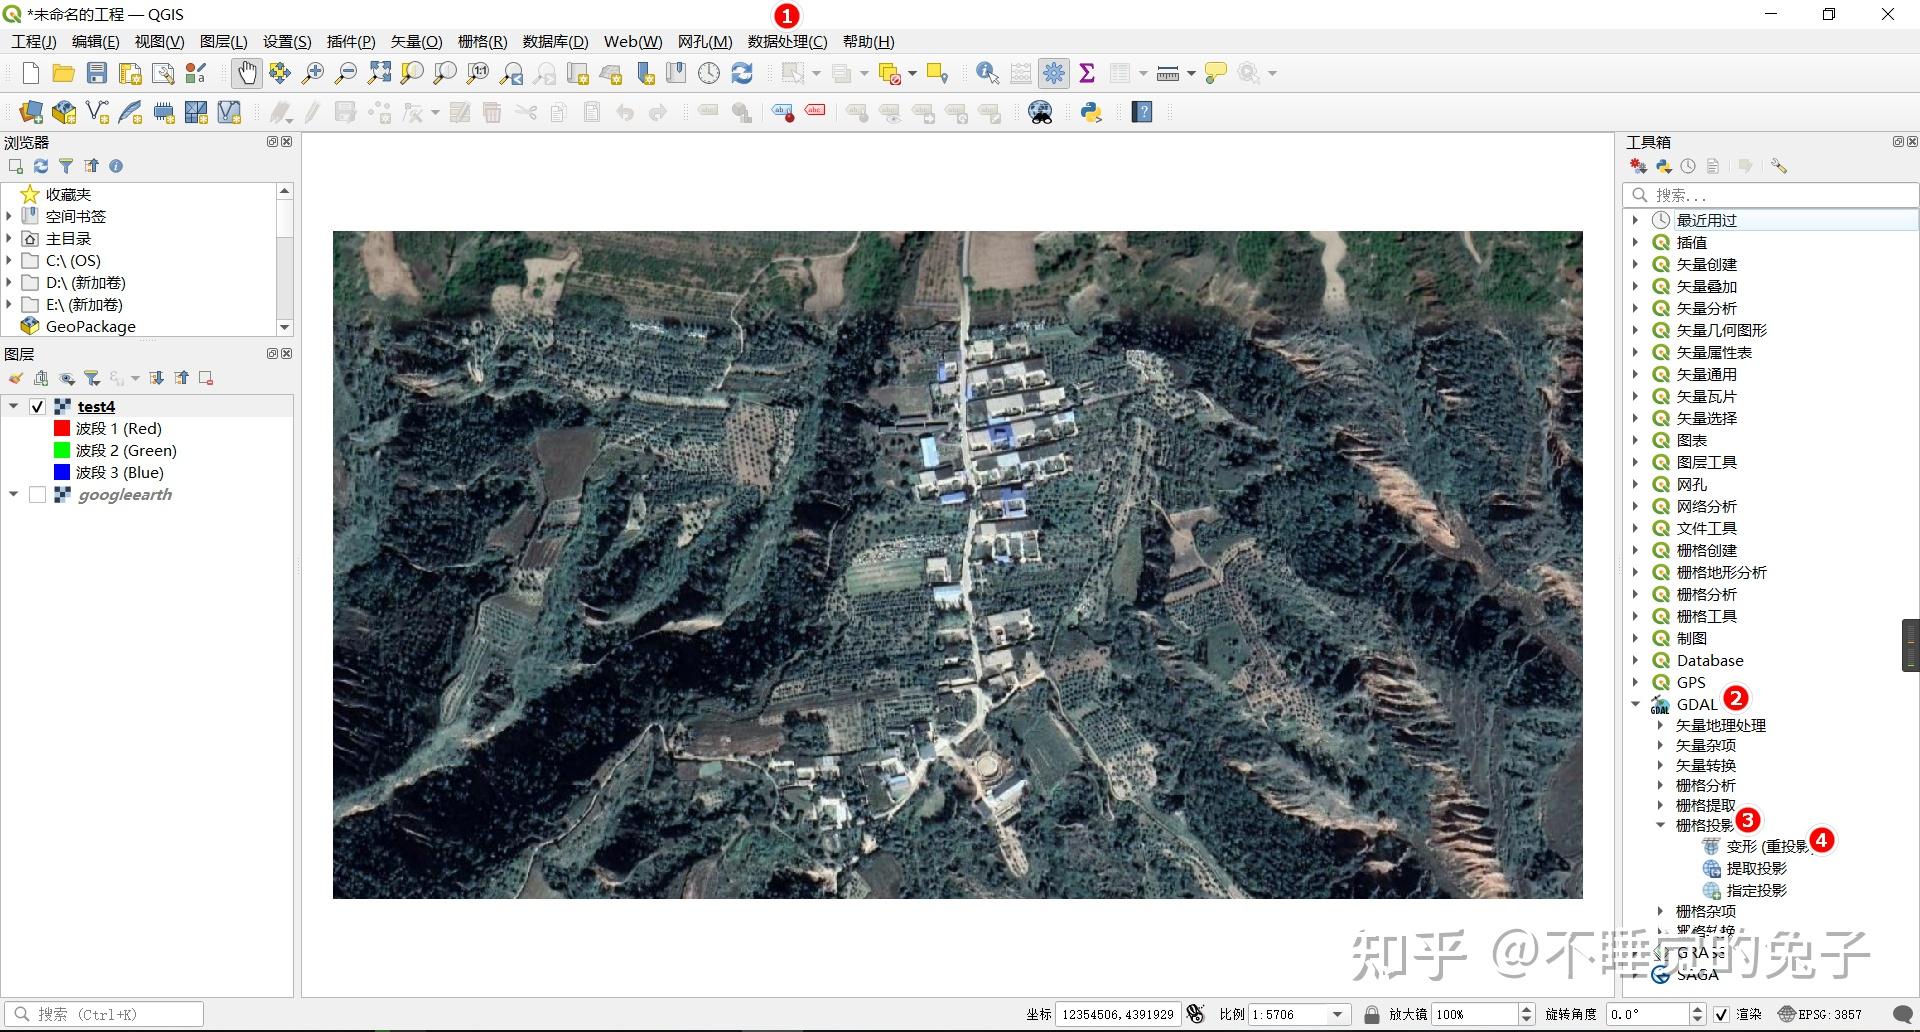Type in the toolbox 搜索 search field

click(1770, 194)
